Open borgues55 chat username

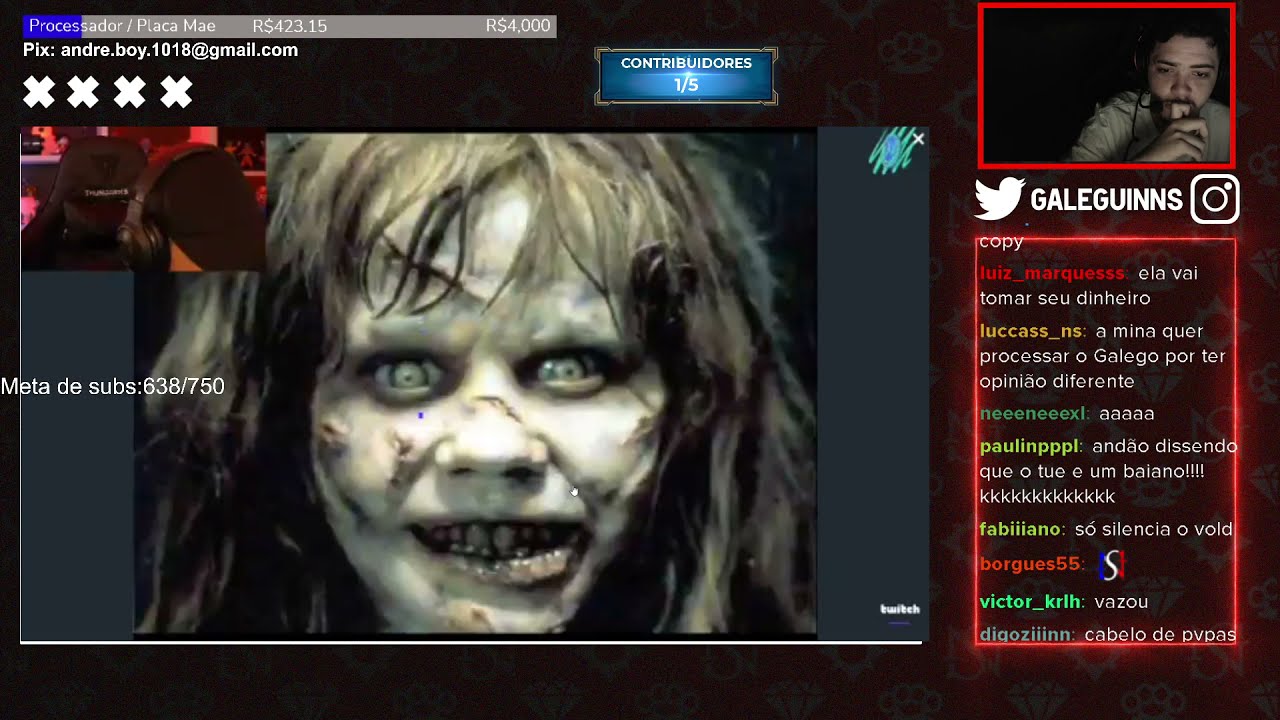point(1030,564)
